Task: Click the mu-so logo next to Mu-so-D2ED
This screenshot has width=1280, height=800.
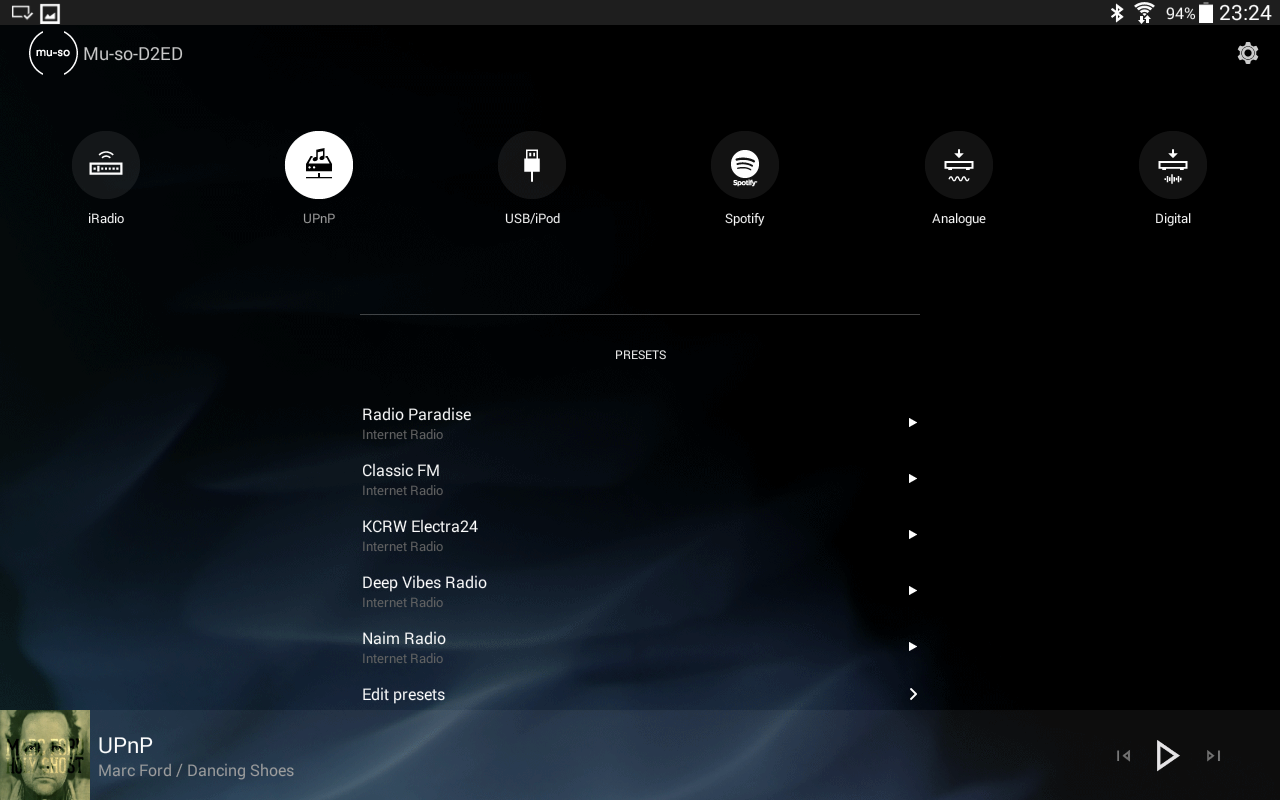Action: point(53,53)
